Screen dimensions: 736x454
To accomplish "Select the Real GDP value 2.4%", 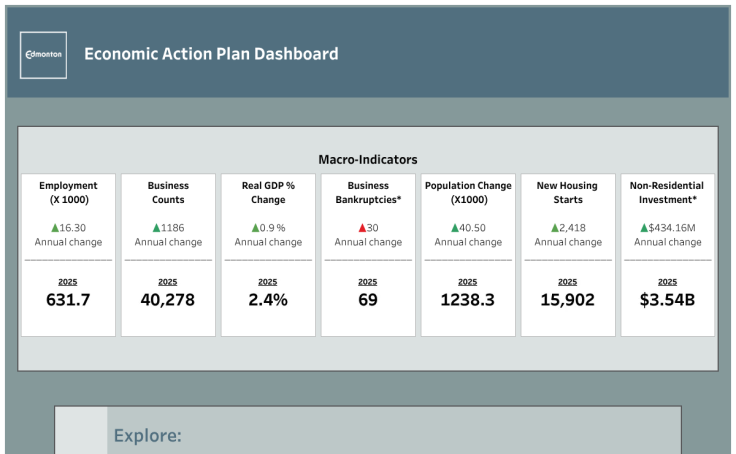I will click(268, 300).
